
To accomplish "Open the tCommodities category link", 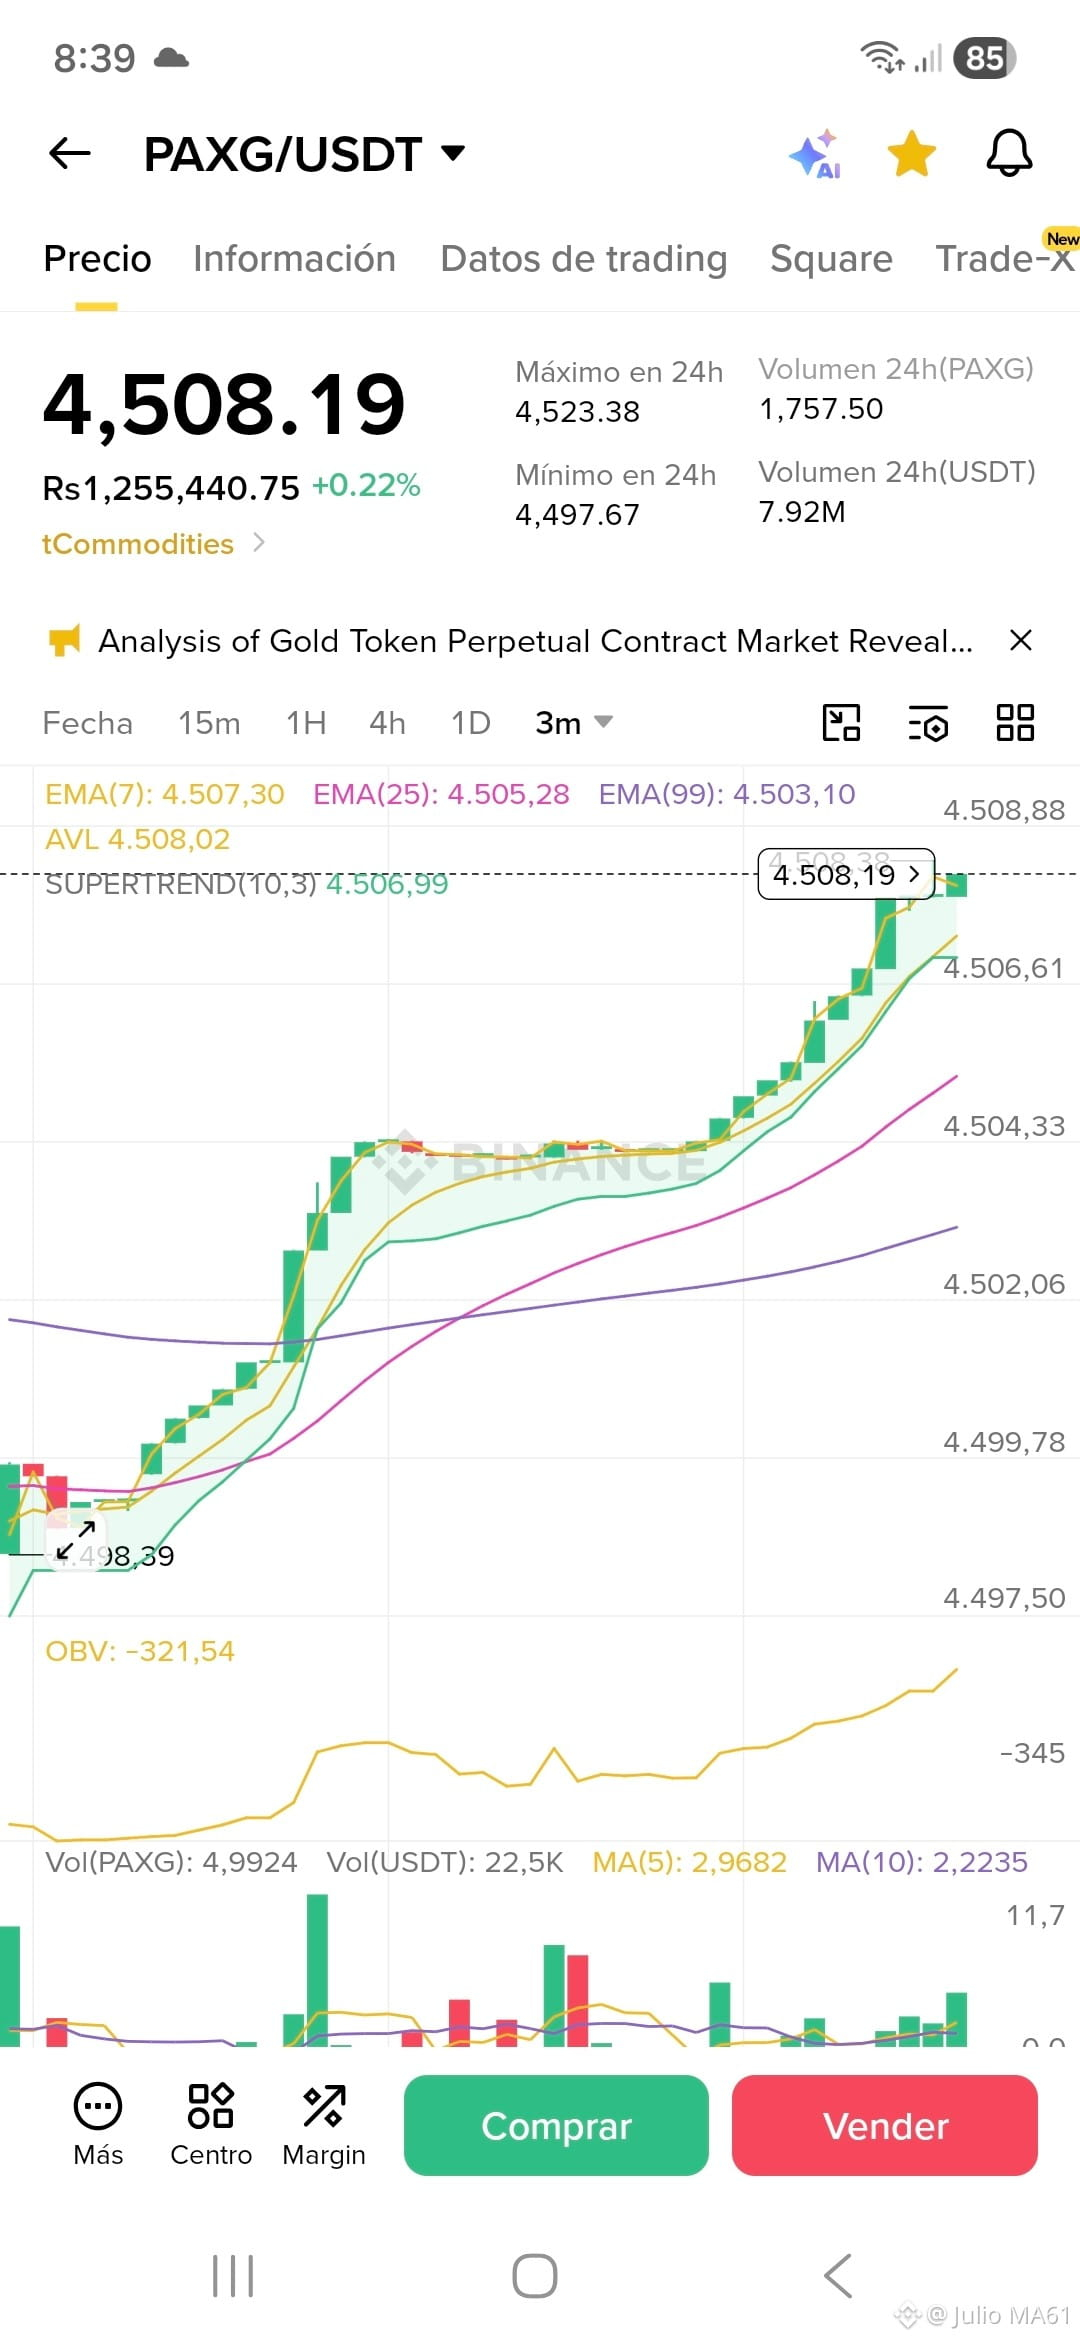I will (x=138, y=544).
